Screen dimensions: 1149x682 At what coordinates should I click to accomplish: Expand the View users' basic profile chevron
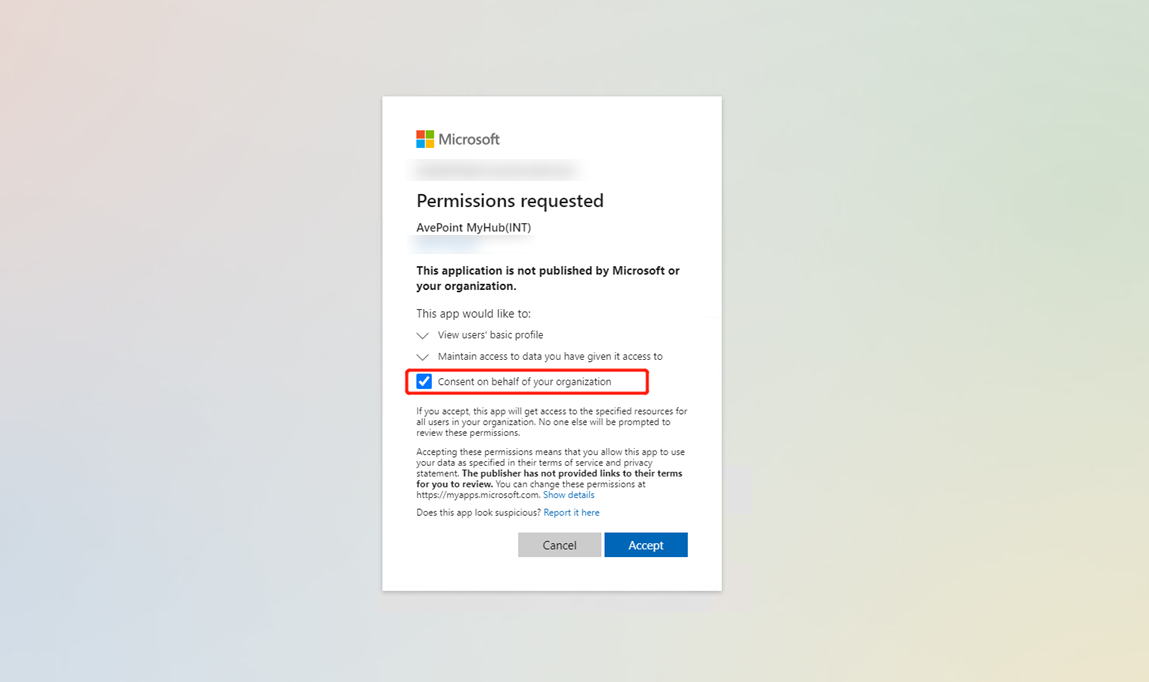click(x=423, y=336)
